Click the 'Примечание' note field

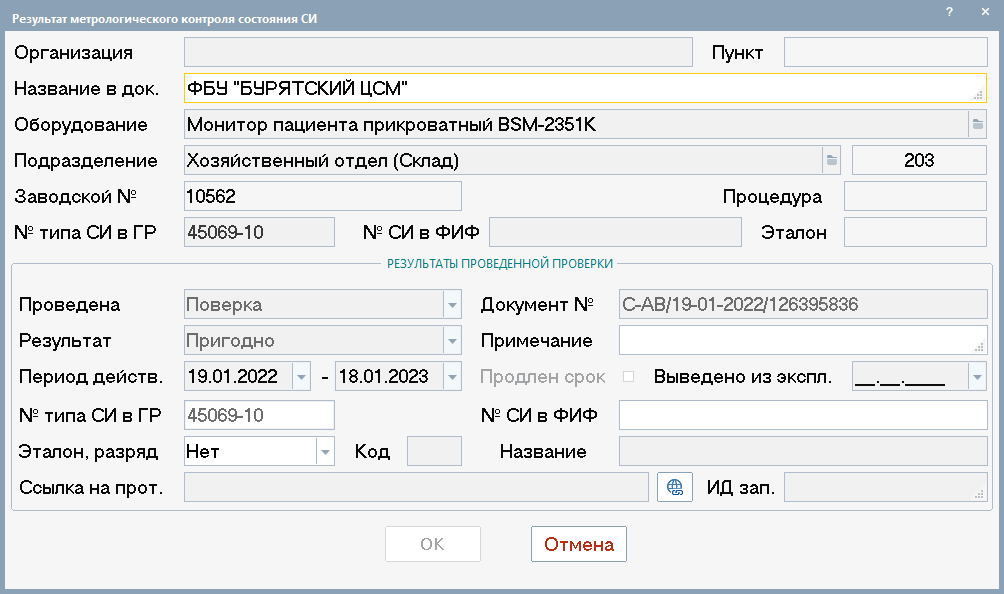[x=800, y=341]
